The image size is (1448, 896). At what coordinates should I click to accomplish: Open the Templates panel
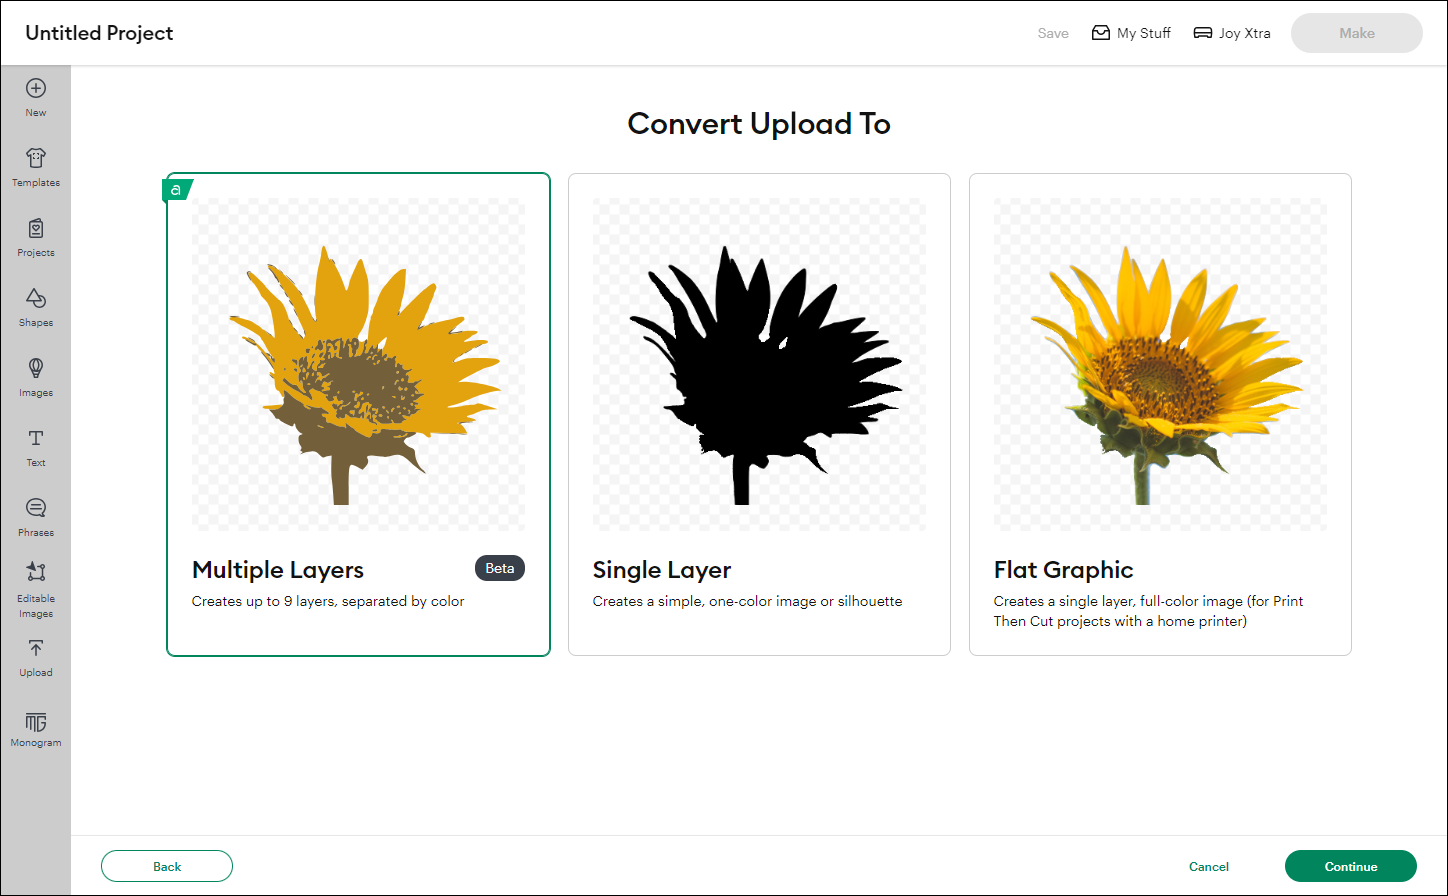[36, 166]
